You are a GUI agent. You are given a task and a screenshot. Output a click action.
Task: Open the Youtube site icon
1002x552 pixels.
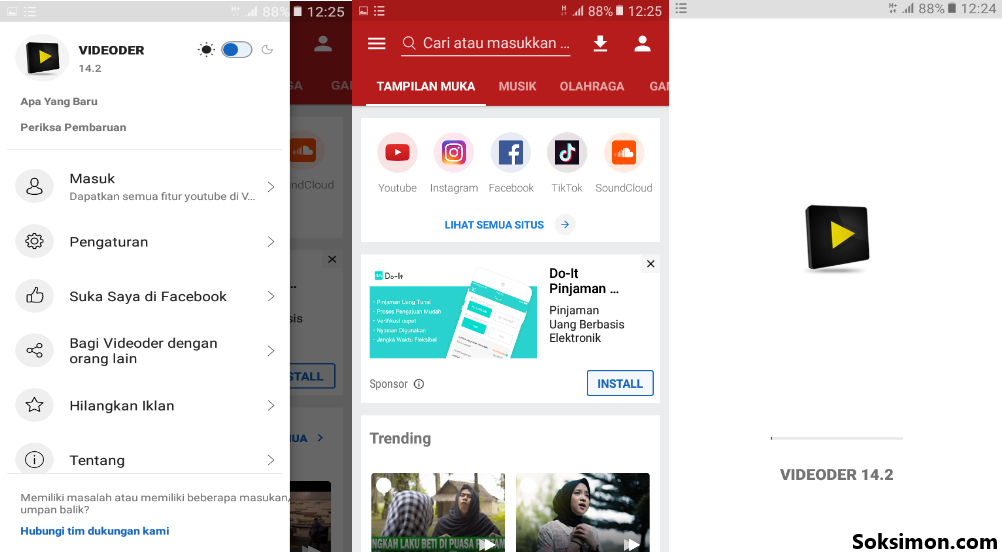click(x=397, y=152)
